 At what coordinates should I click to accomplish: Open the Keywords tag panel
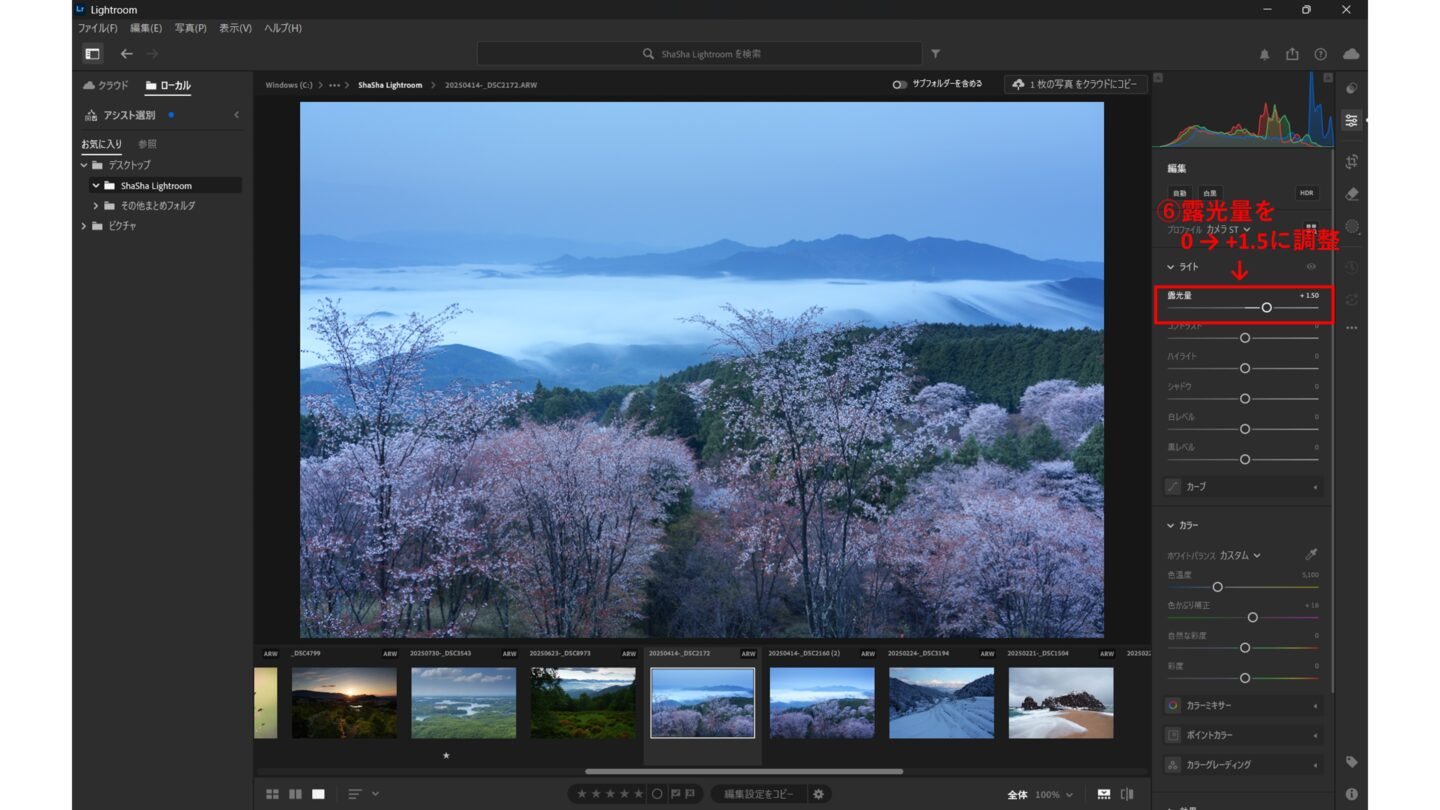(x=1352, y=762)
